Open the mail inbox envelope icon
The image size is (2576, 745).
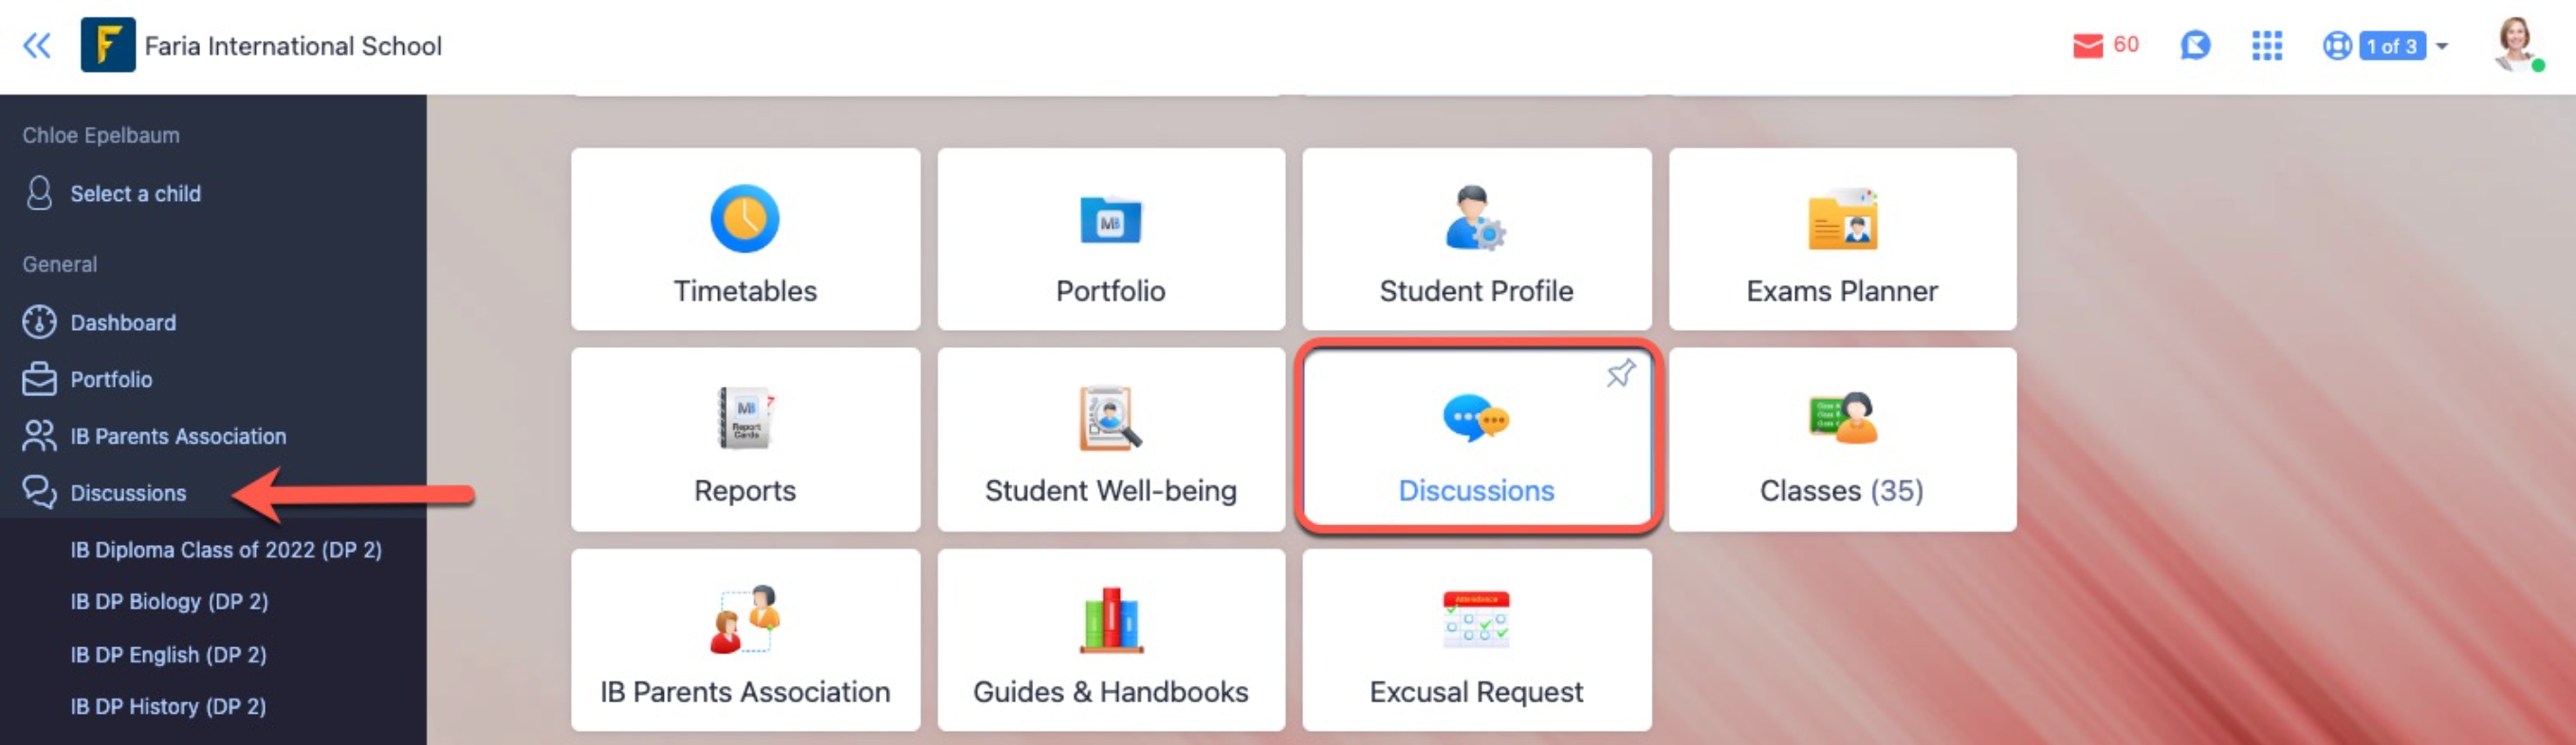point(2087,46)
